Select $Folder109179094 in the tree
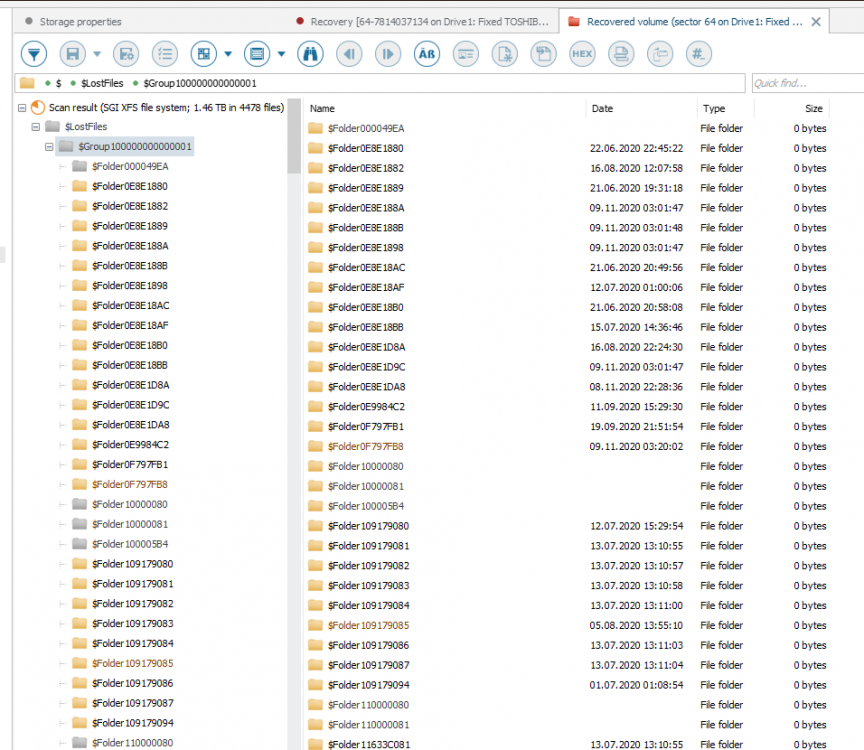864x750 pixels. pyautogui.click(x=133, y=722)
